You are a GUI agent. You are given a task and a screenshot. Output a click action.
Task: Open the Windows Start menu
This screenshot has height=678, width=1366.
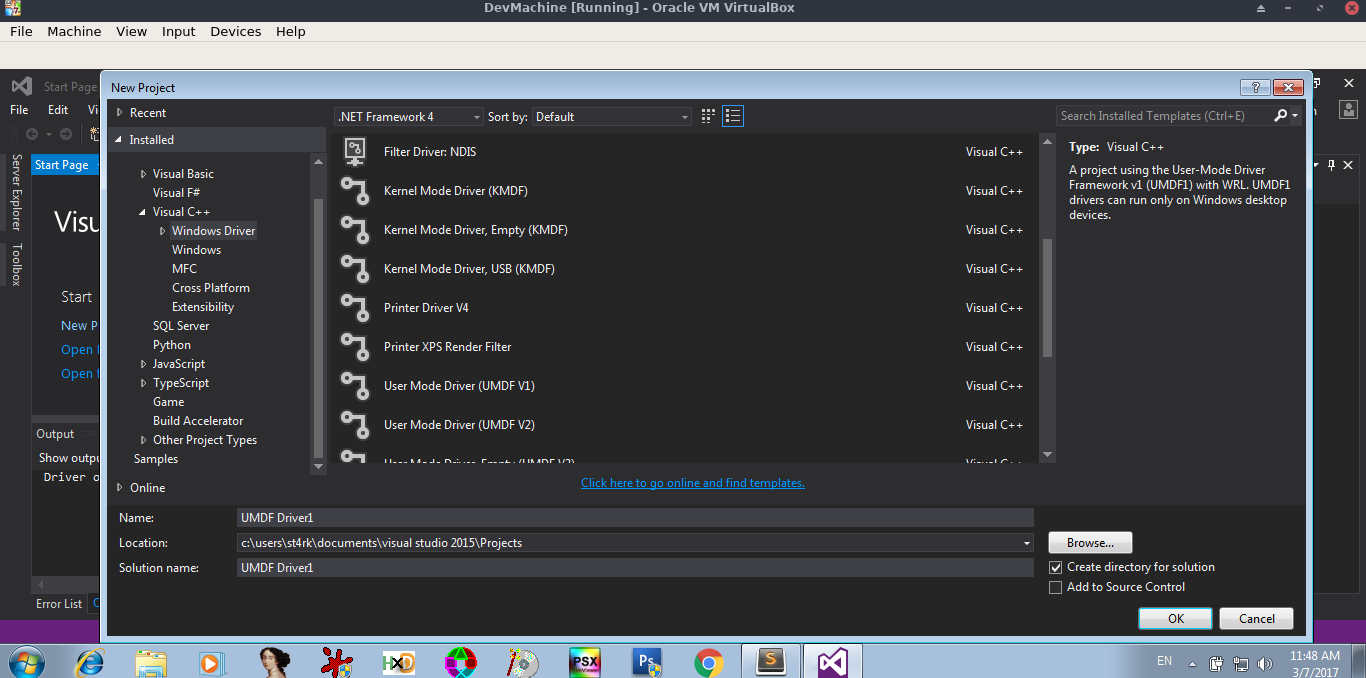point(27,661)
